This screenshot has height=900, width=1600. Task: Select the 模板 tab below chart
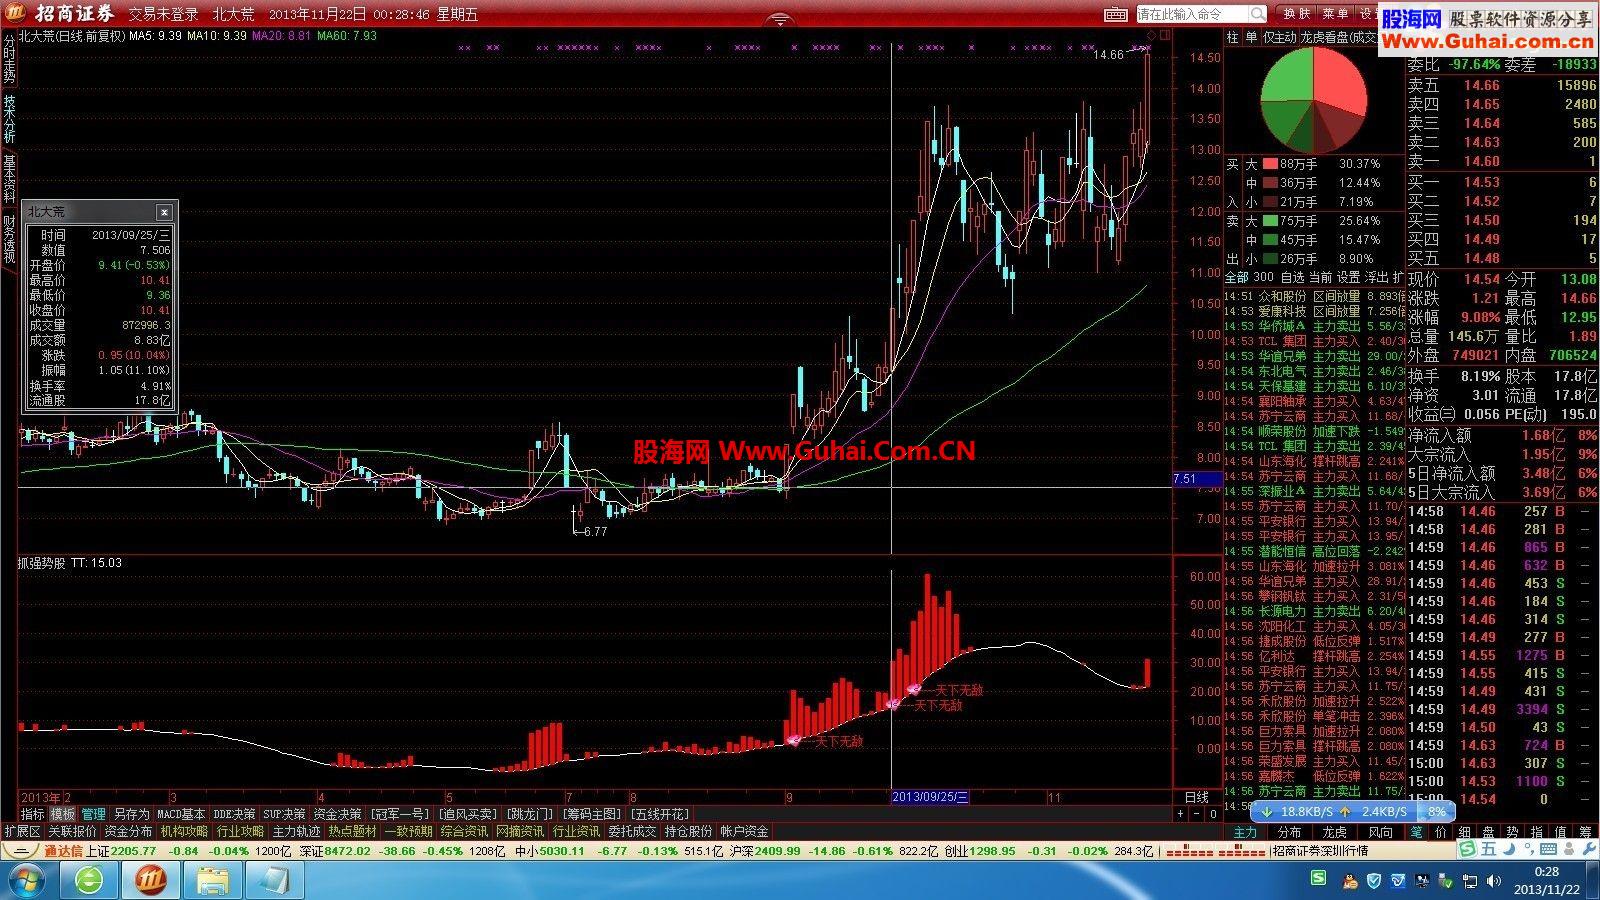62,815
